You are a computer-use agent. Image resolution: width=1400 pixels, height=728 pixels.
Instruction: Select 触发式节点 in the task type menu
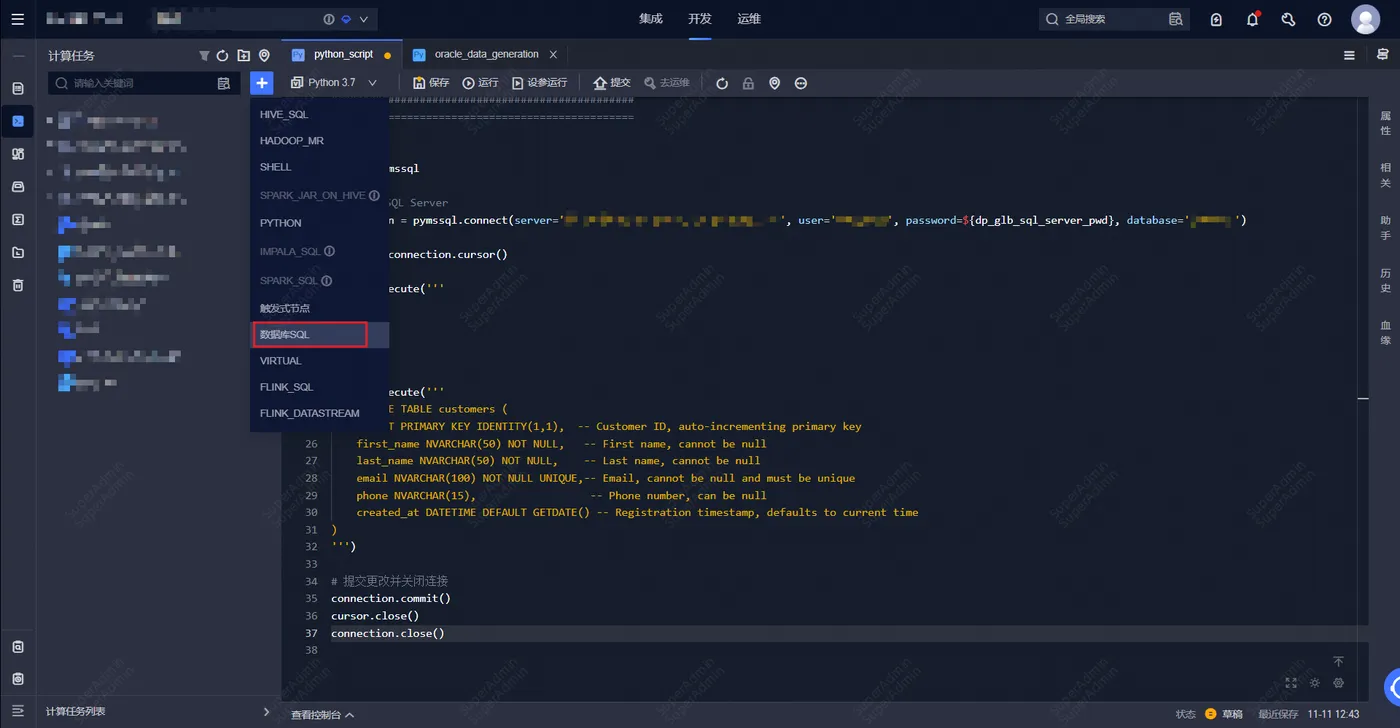coord(319,308)
